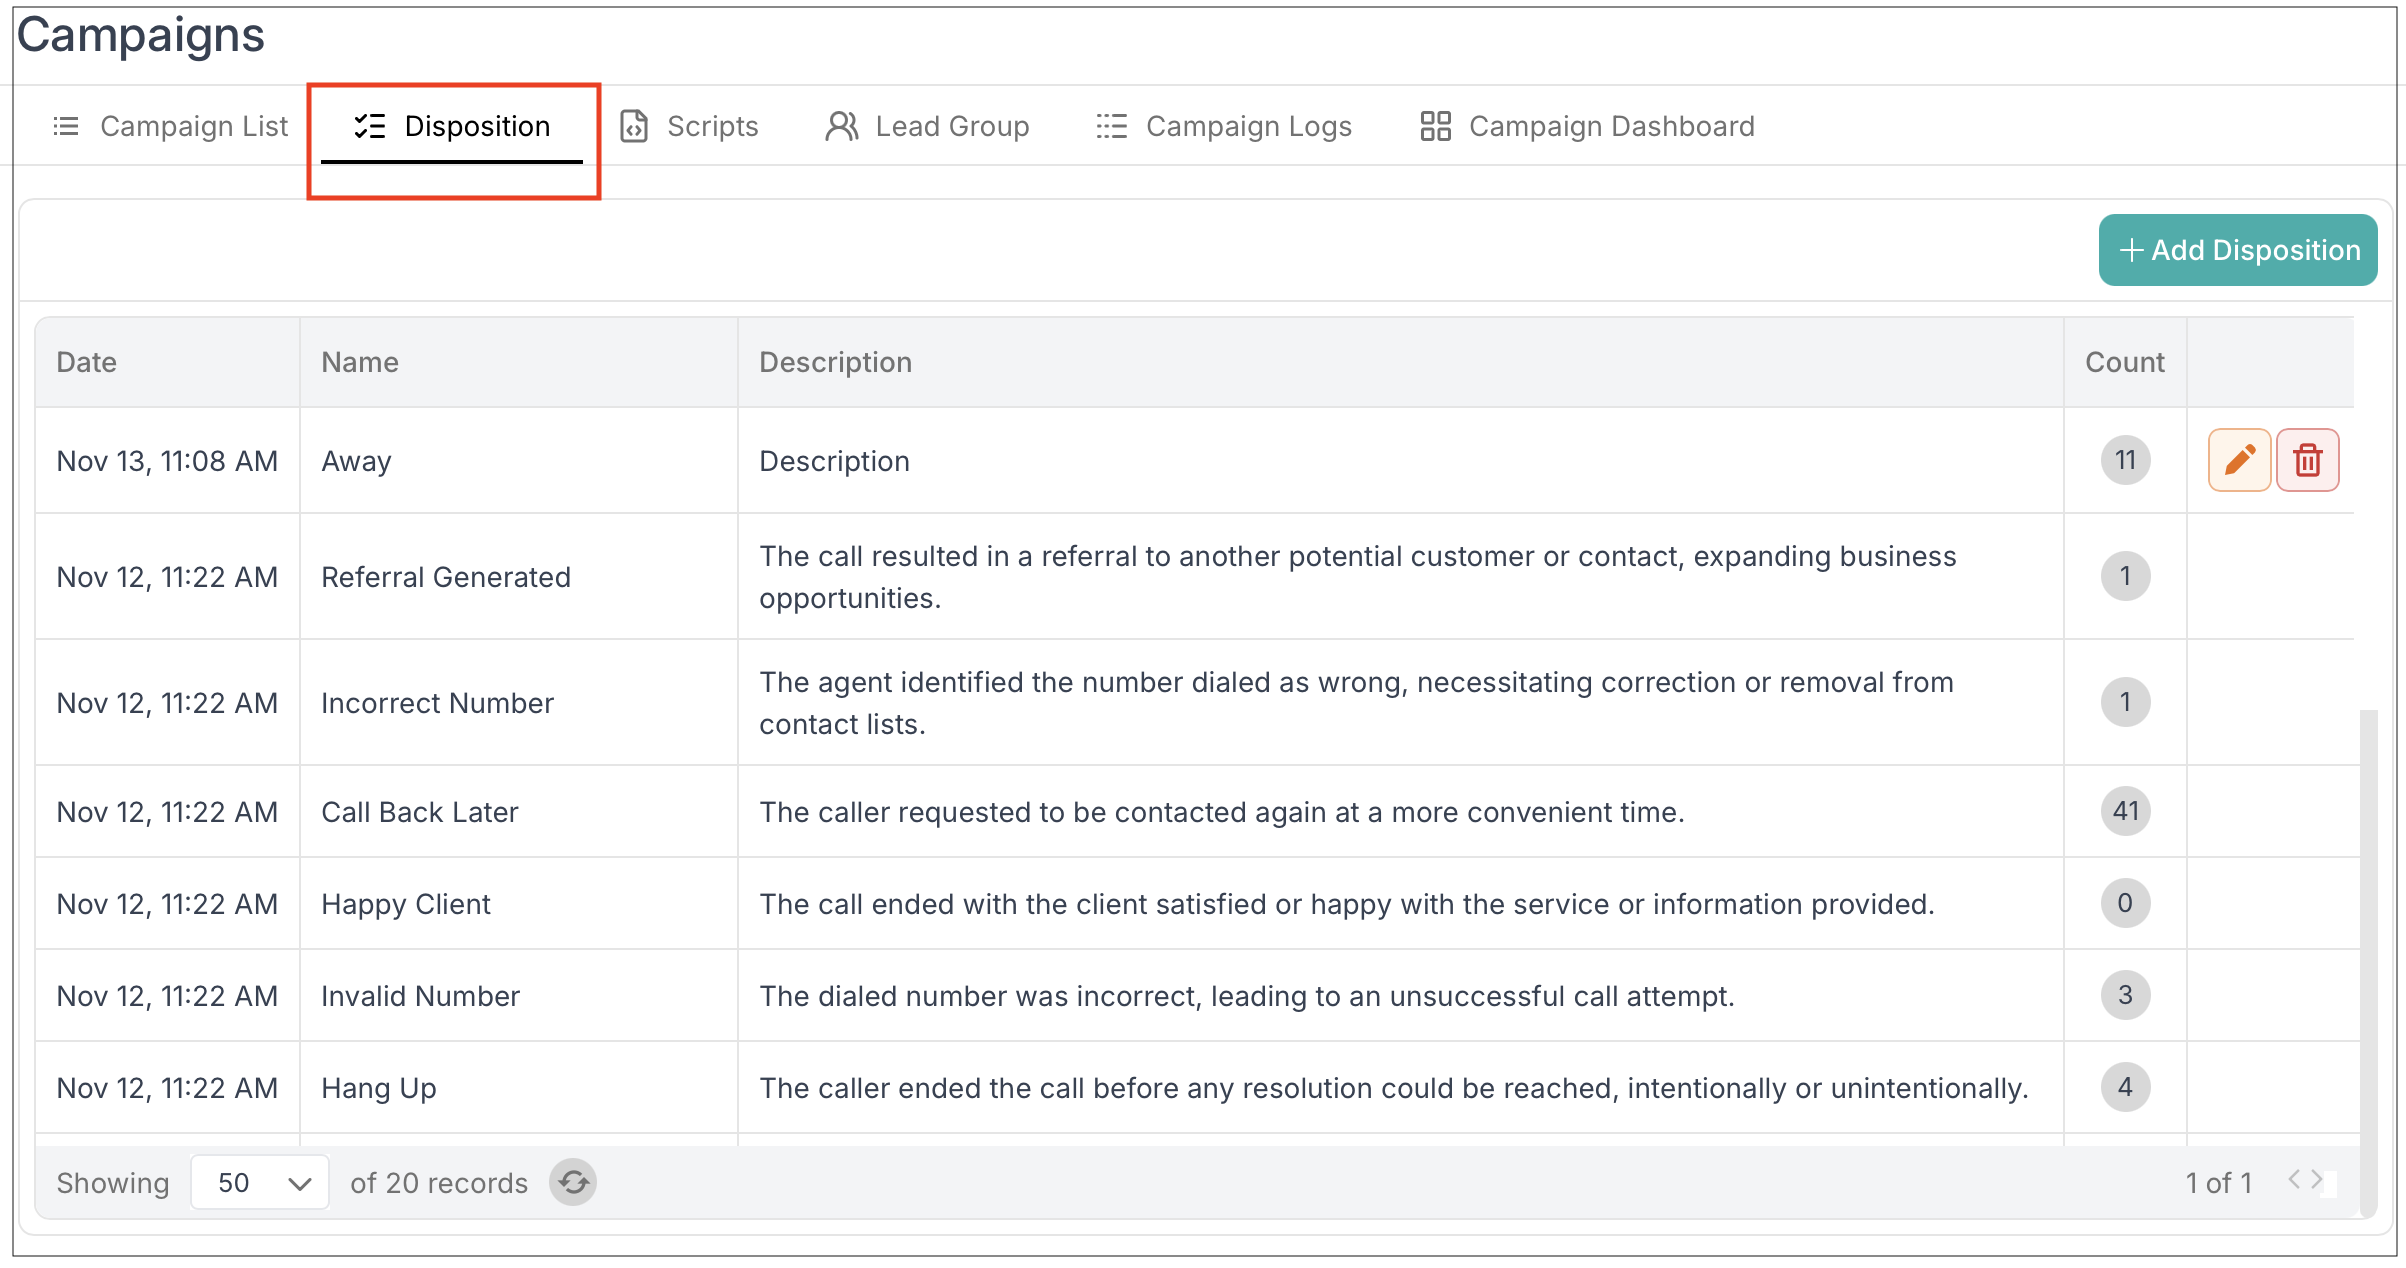This screenshot has height=1268, width=2406.
Task: Click the Count column header
Action: click(2124, 362)
